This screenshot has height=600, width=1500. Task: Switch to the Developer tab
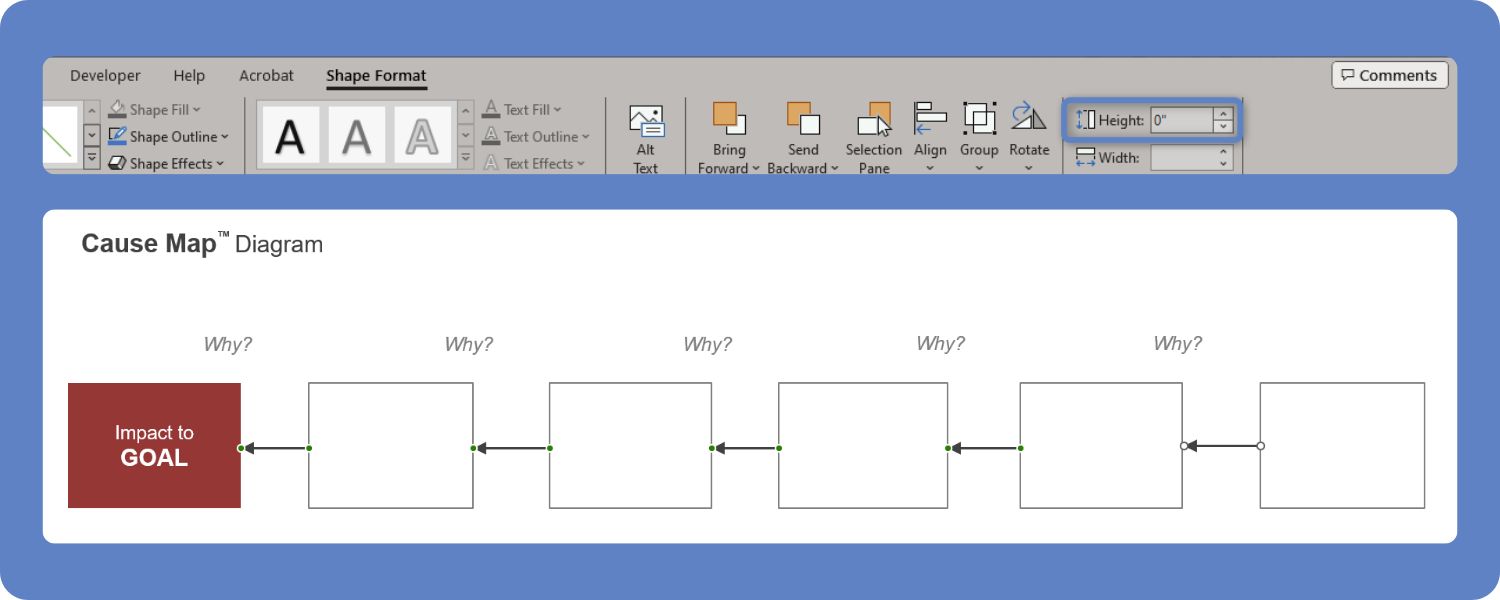point(105,75)
